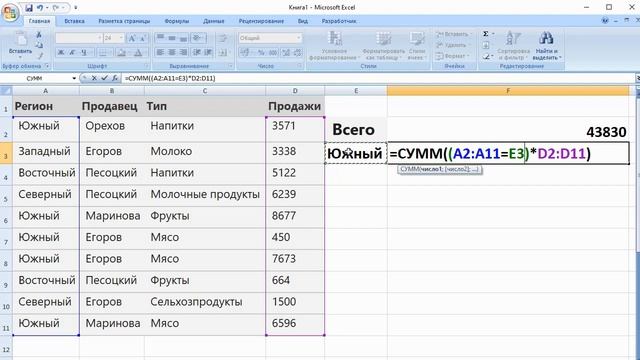The height and width of the screenshot is (360, 640).
Task: Expand the СУММ name box dropdown
Action: [74, 78]
